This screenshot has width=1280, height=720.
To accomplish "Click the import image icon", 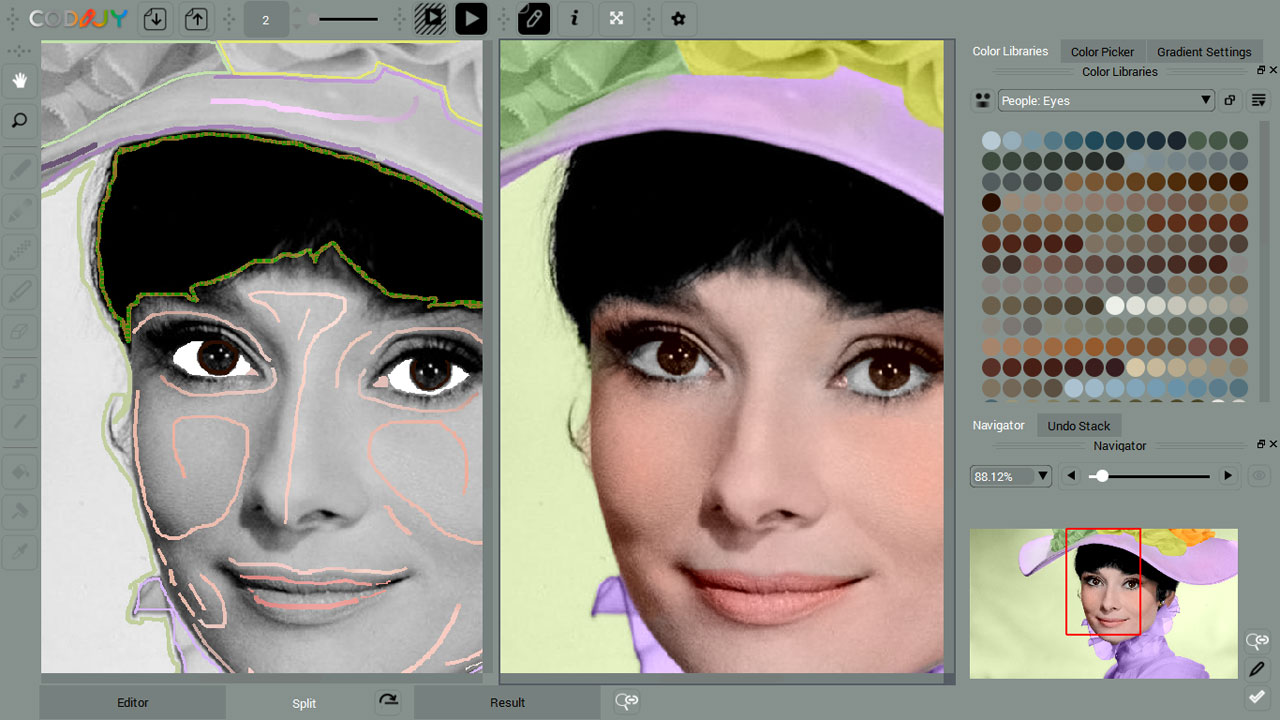I will coord(154,18).
